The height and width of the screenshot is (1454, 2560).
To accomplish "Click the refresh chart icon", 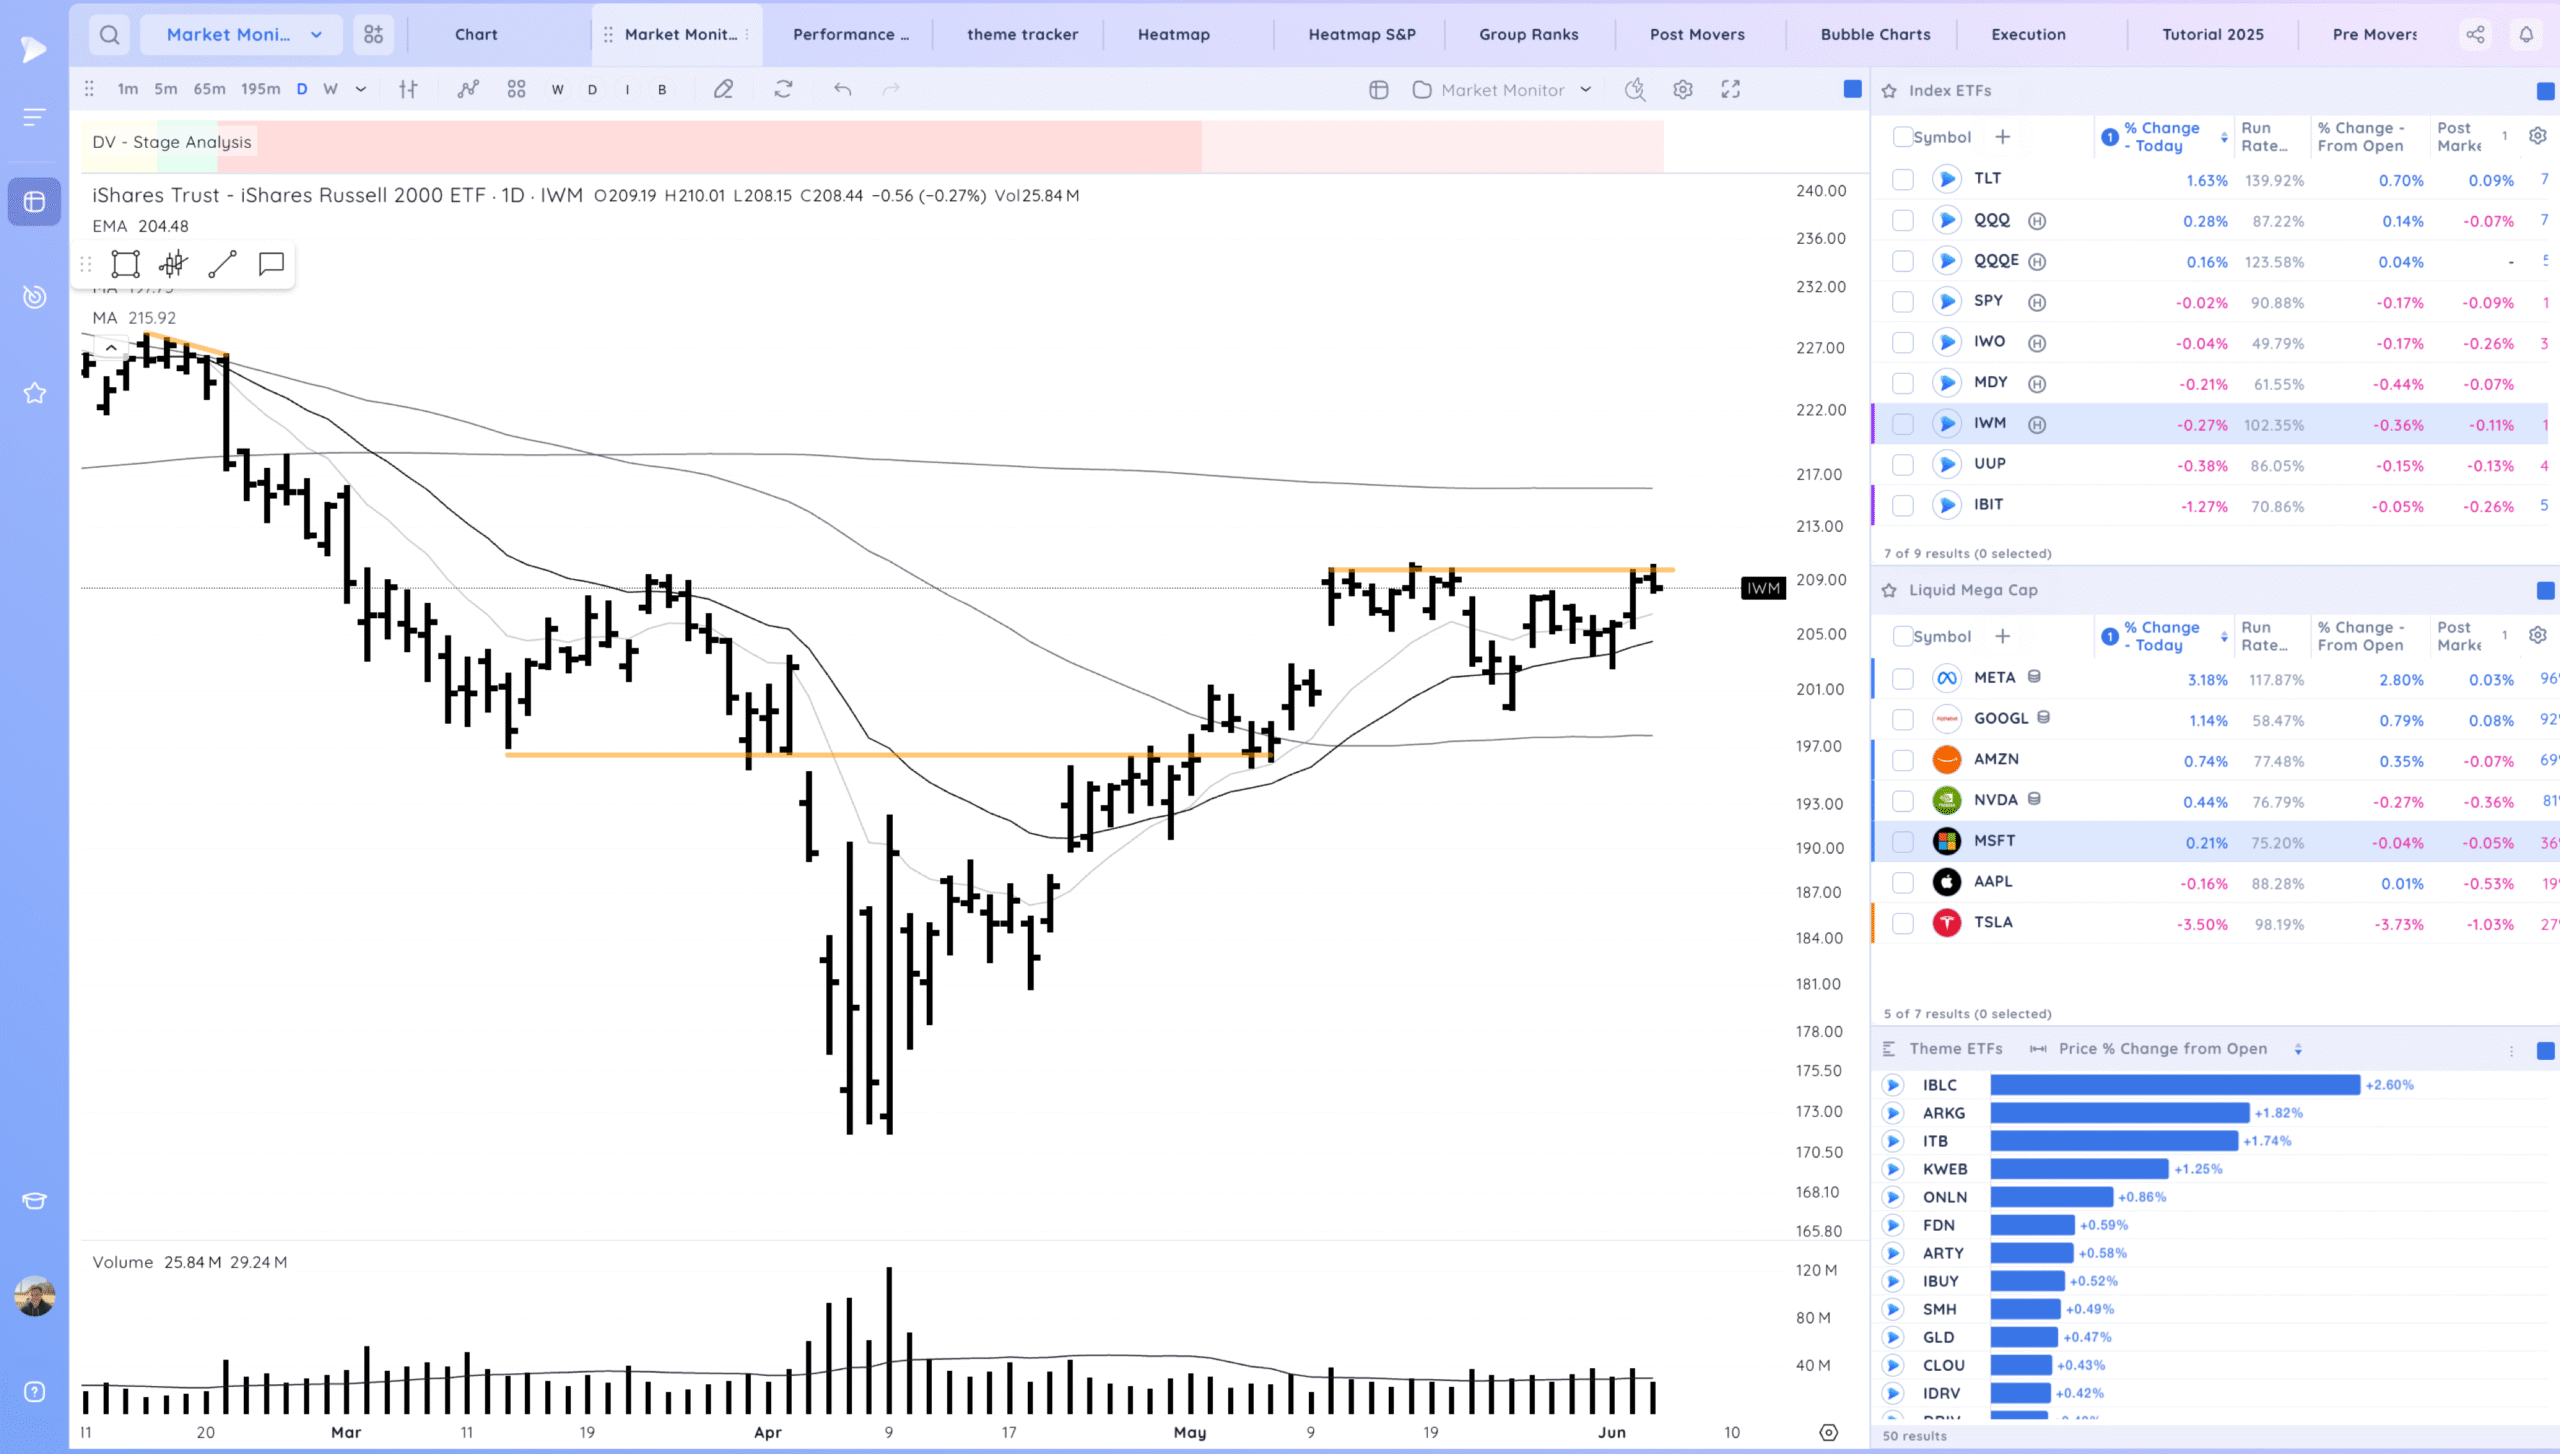I will pos(783,90).
